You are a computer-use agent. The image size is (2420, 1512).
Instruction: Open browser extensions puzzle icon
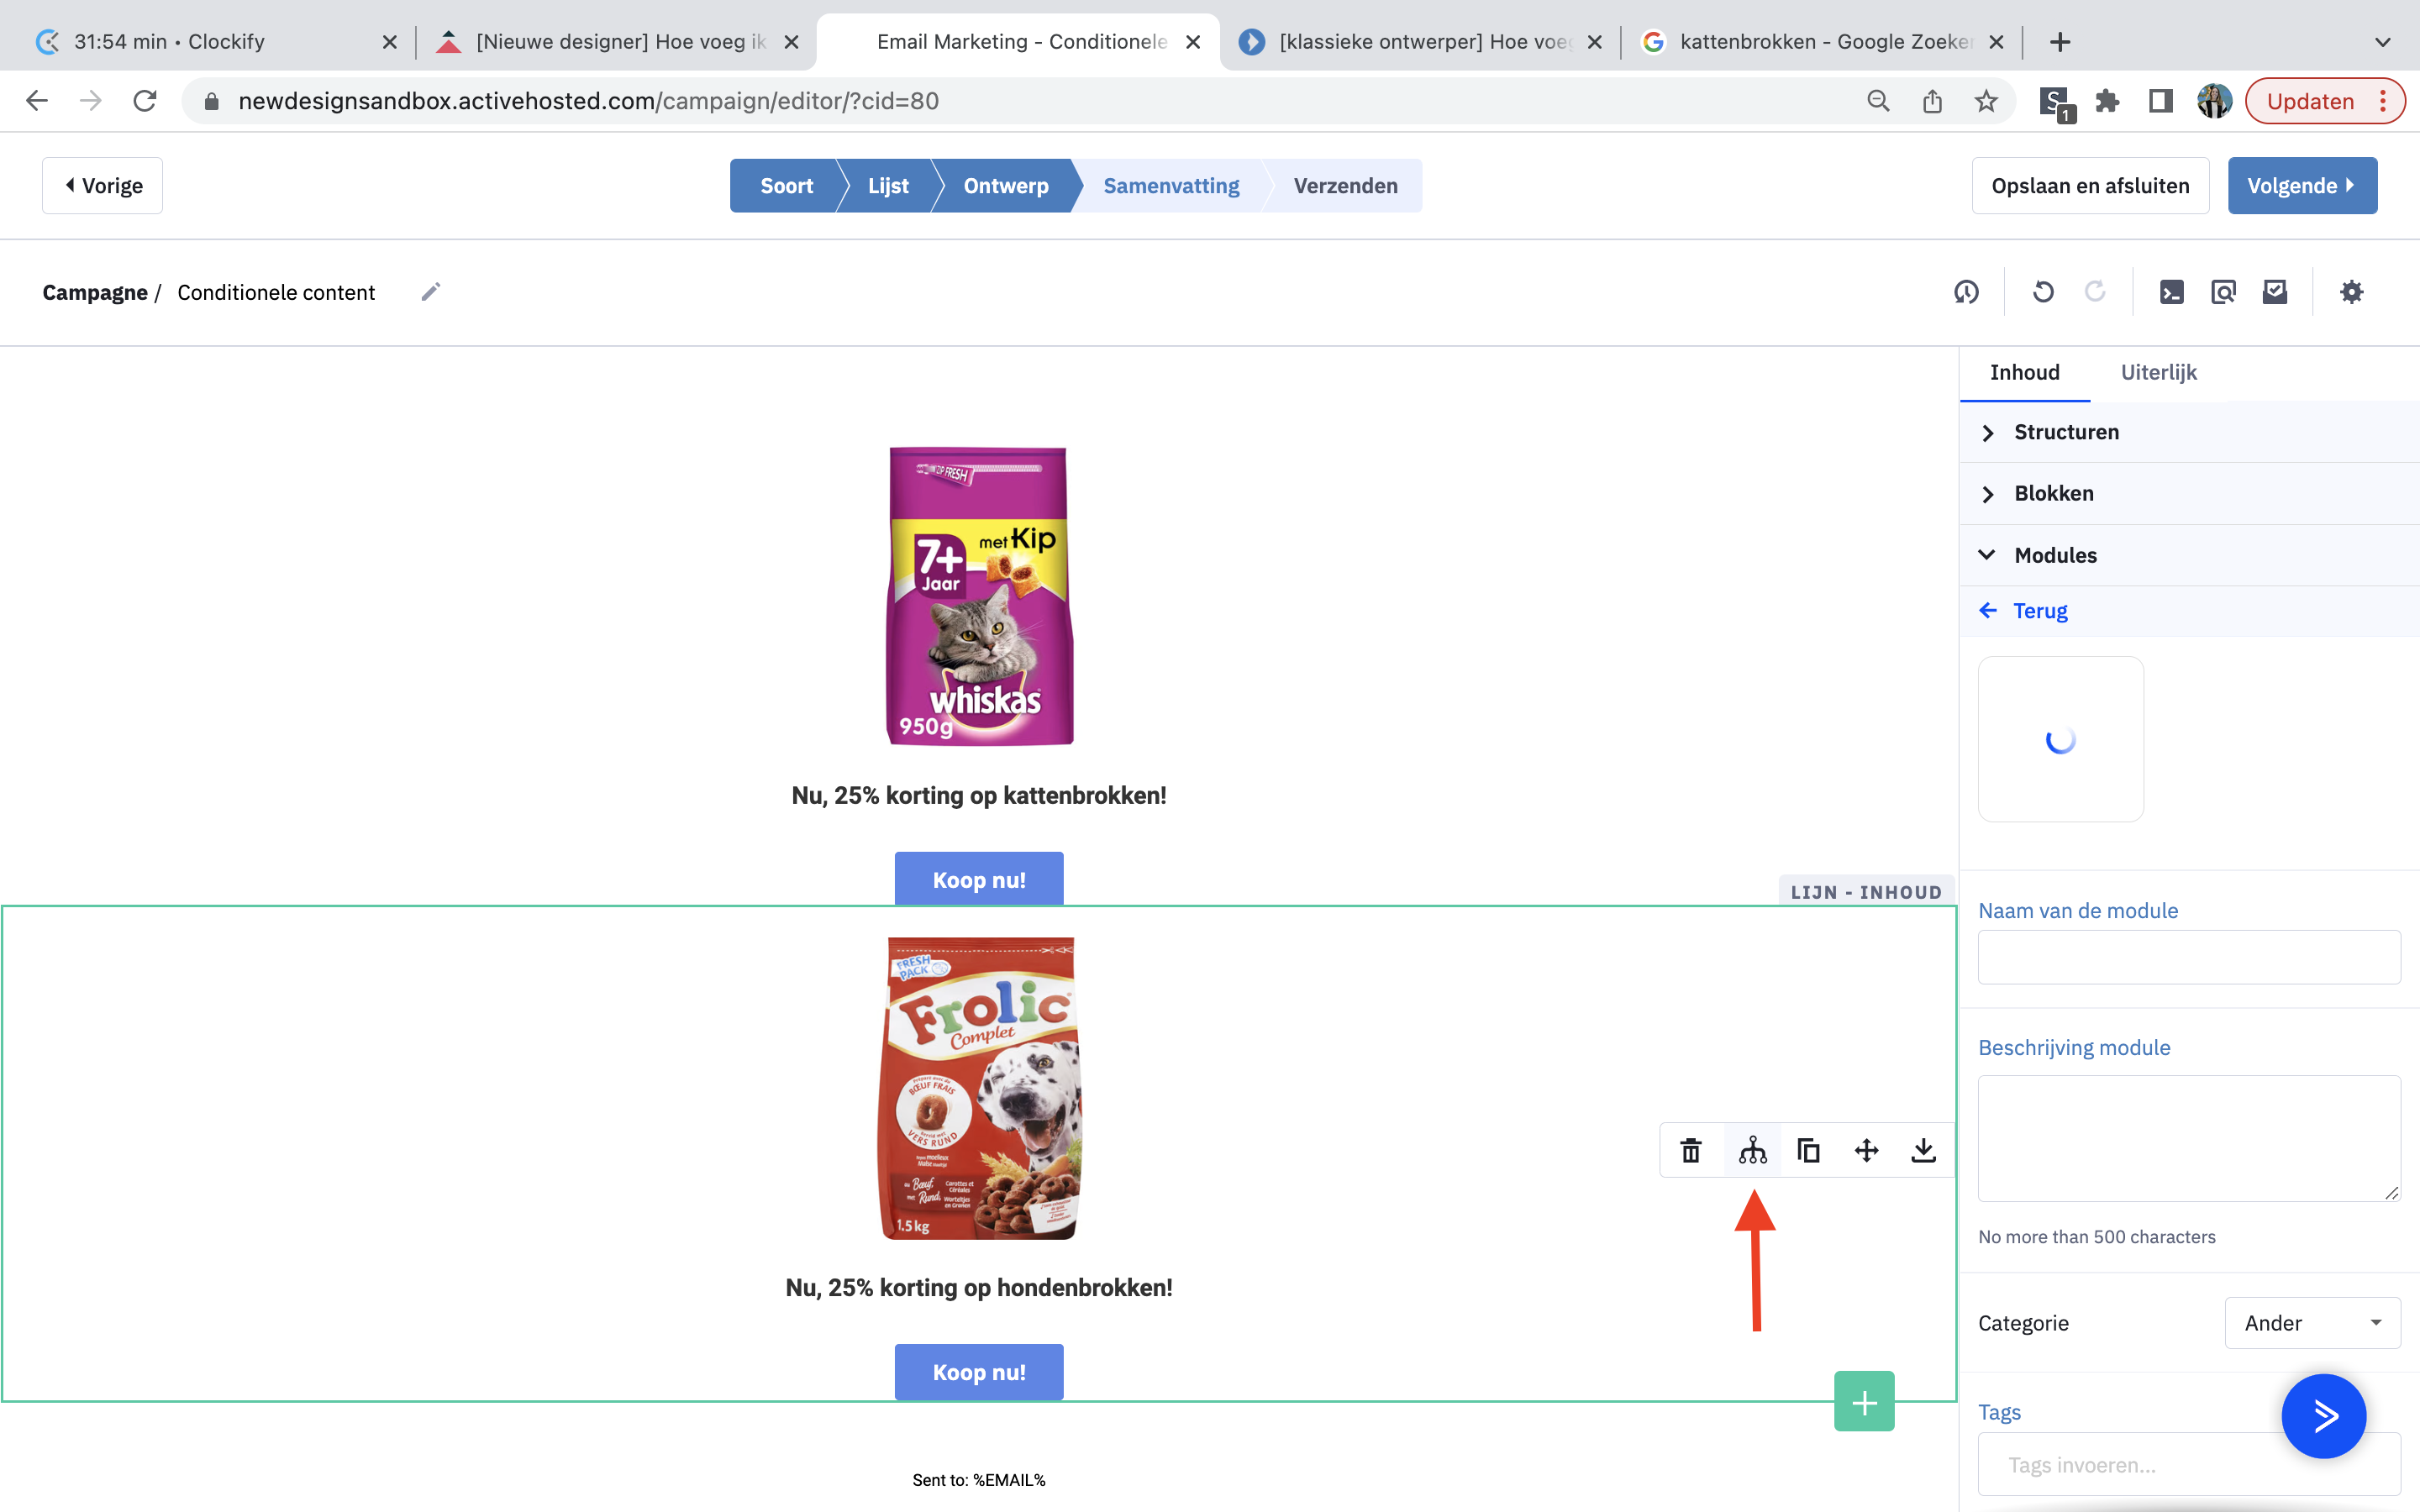coord(2107,101)
